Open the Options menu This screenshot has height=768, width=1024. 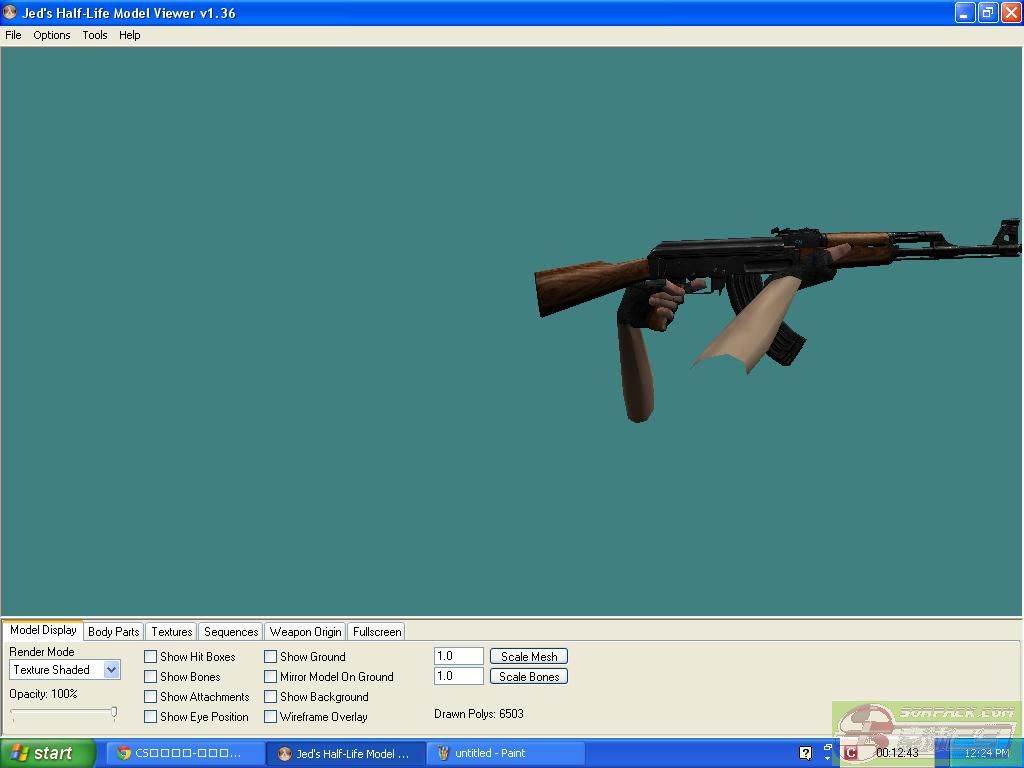coord(52,35)
